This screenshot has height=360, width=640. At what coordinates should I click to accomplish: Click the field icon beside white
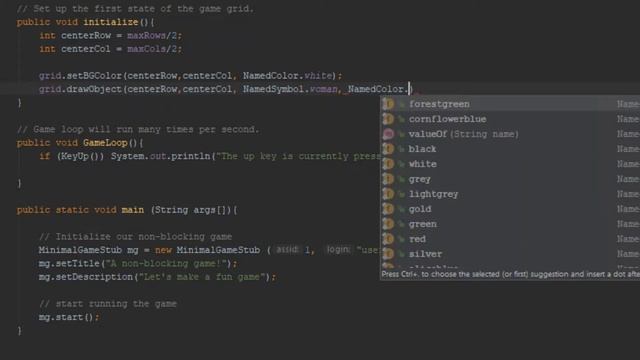pyautogui.click(x=388, y=164)
